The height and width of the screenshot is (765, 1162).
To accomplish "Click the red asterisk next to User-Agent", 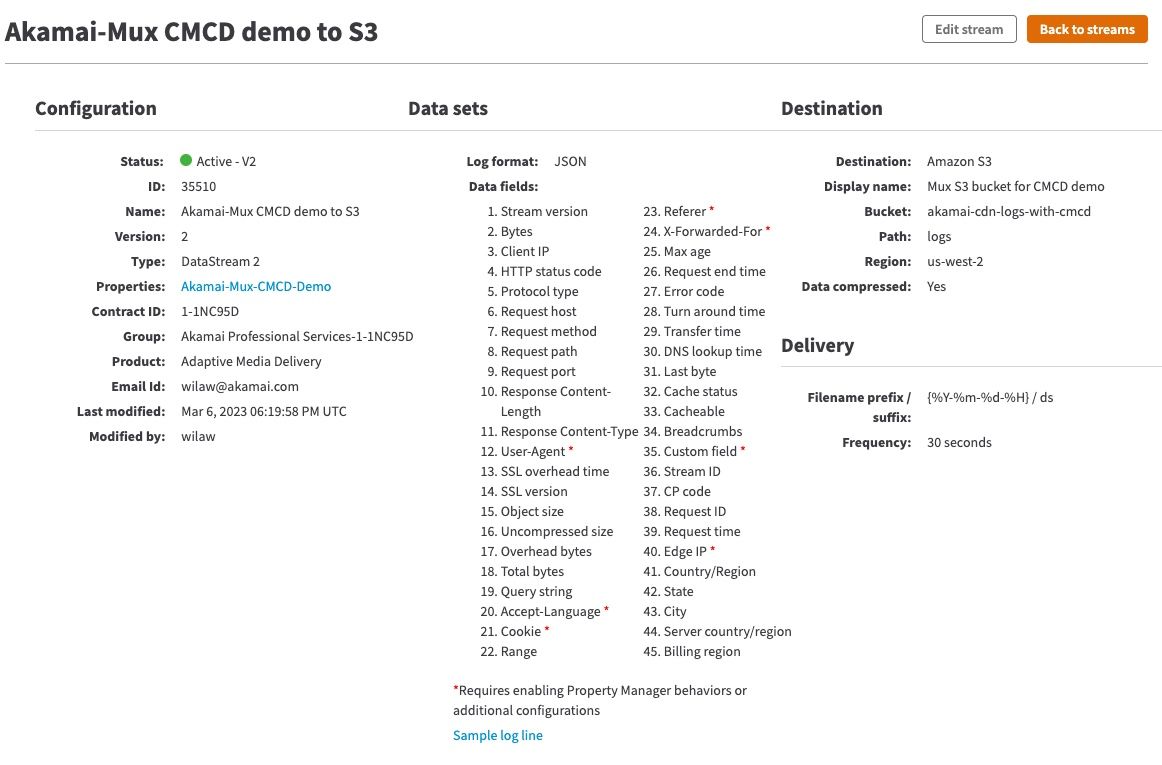I will [571, 450].
